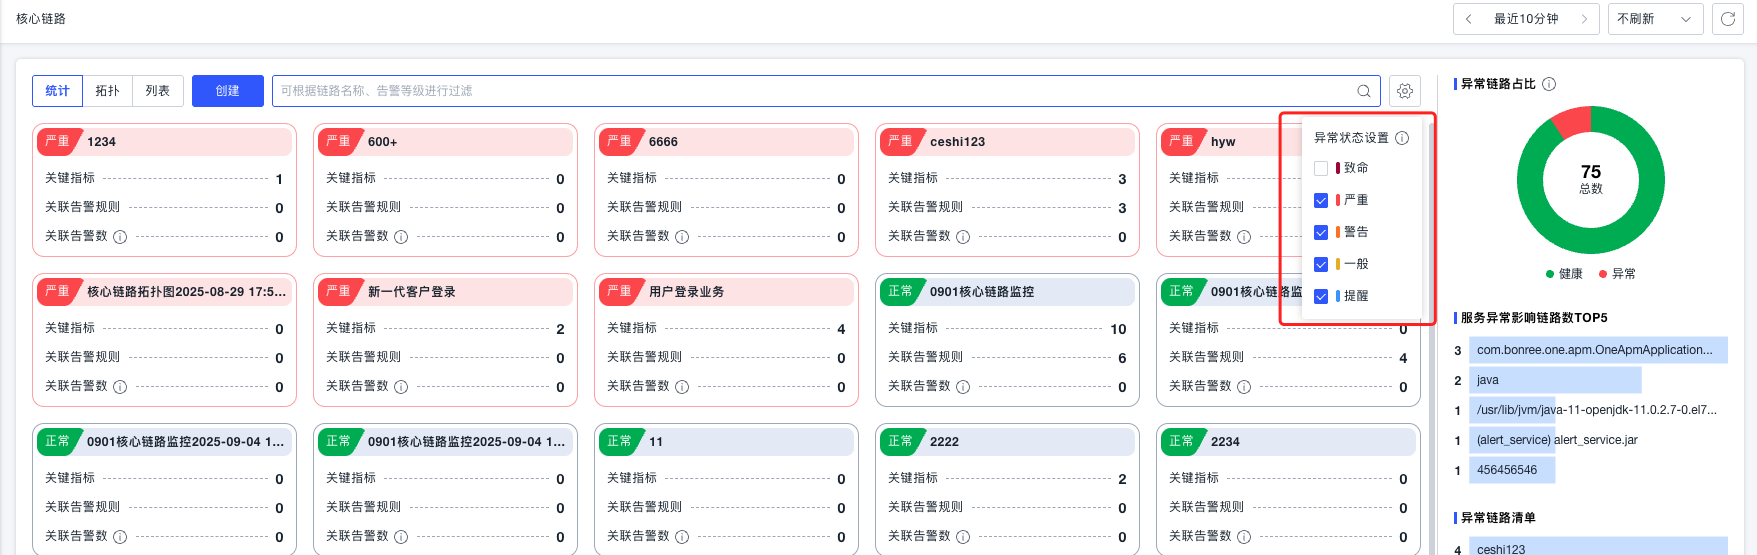The height and width of the screenshot is (555, 1757).
Task: Uncheck the 警告 checkbox
Action: click(1321, 233)
